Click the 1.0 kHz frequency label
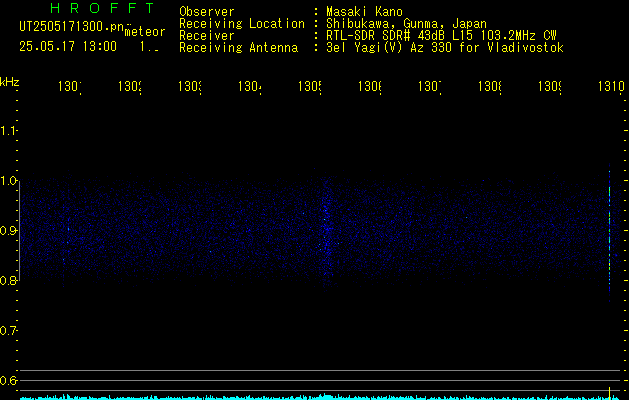The height and width of the screenshot is (400, 629). click(8, 181)
